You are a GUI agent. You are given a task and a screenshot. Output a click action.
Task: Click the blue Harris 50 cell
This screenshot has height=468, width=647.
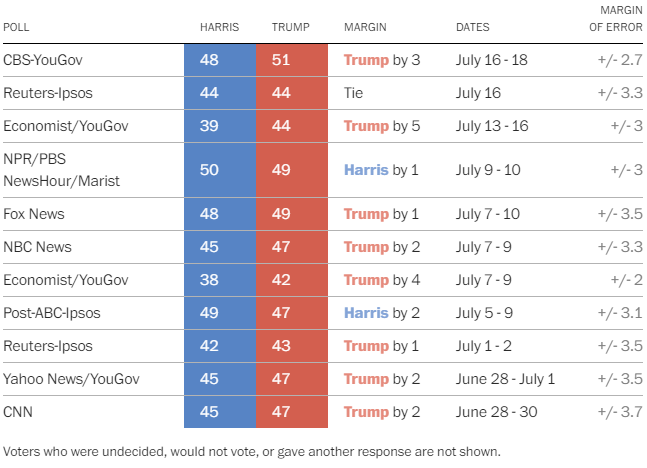click(209, 170)
